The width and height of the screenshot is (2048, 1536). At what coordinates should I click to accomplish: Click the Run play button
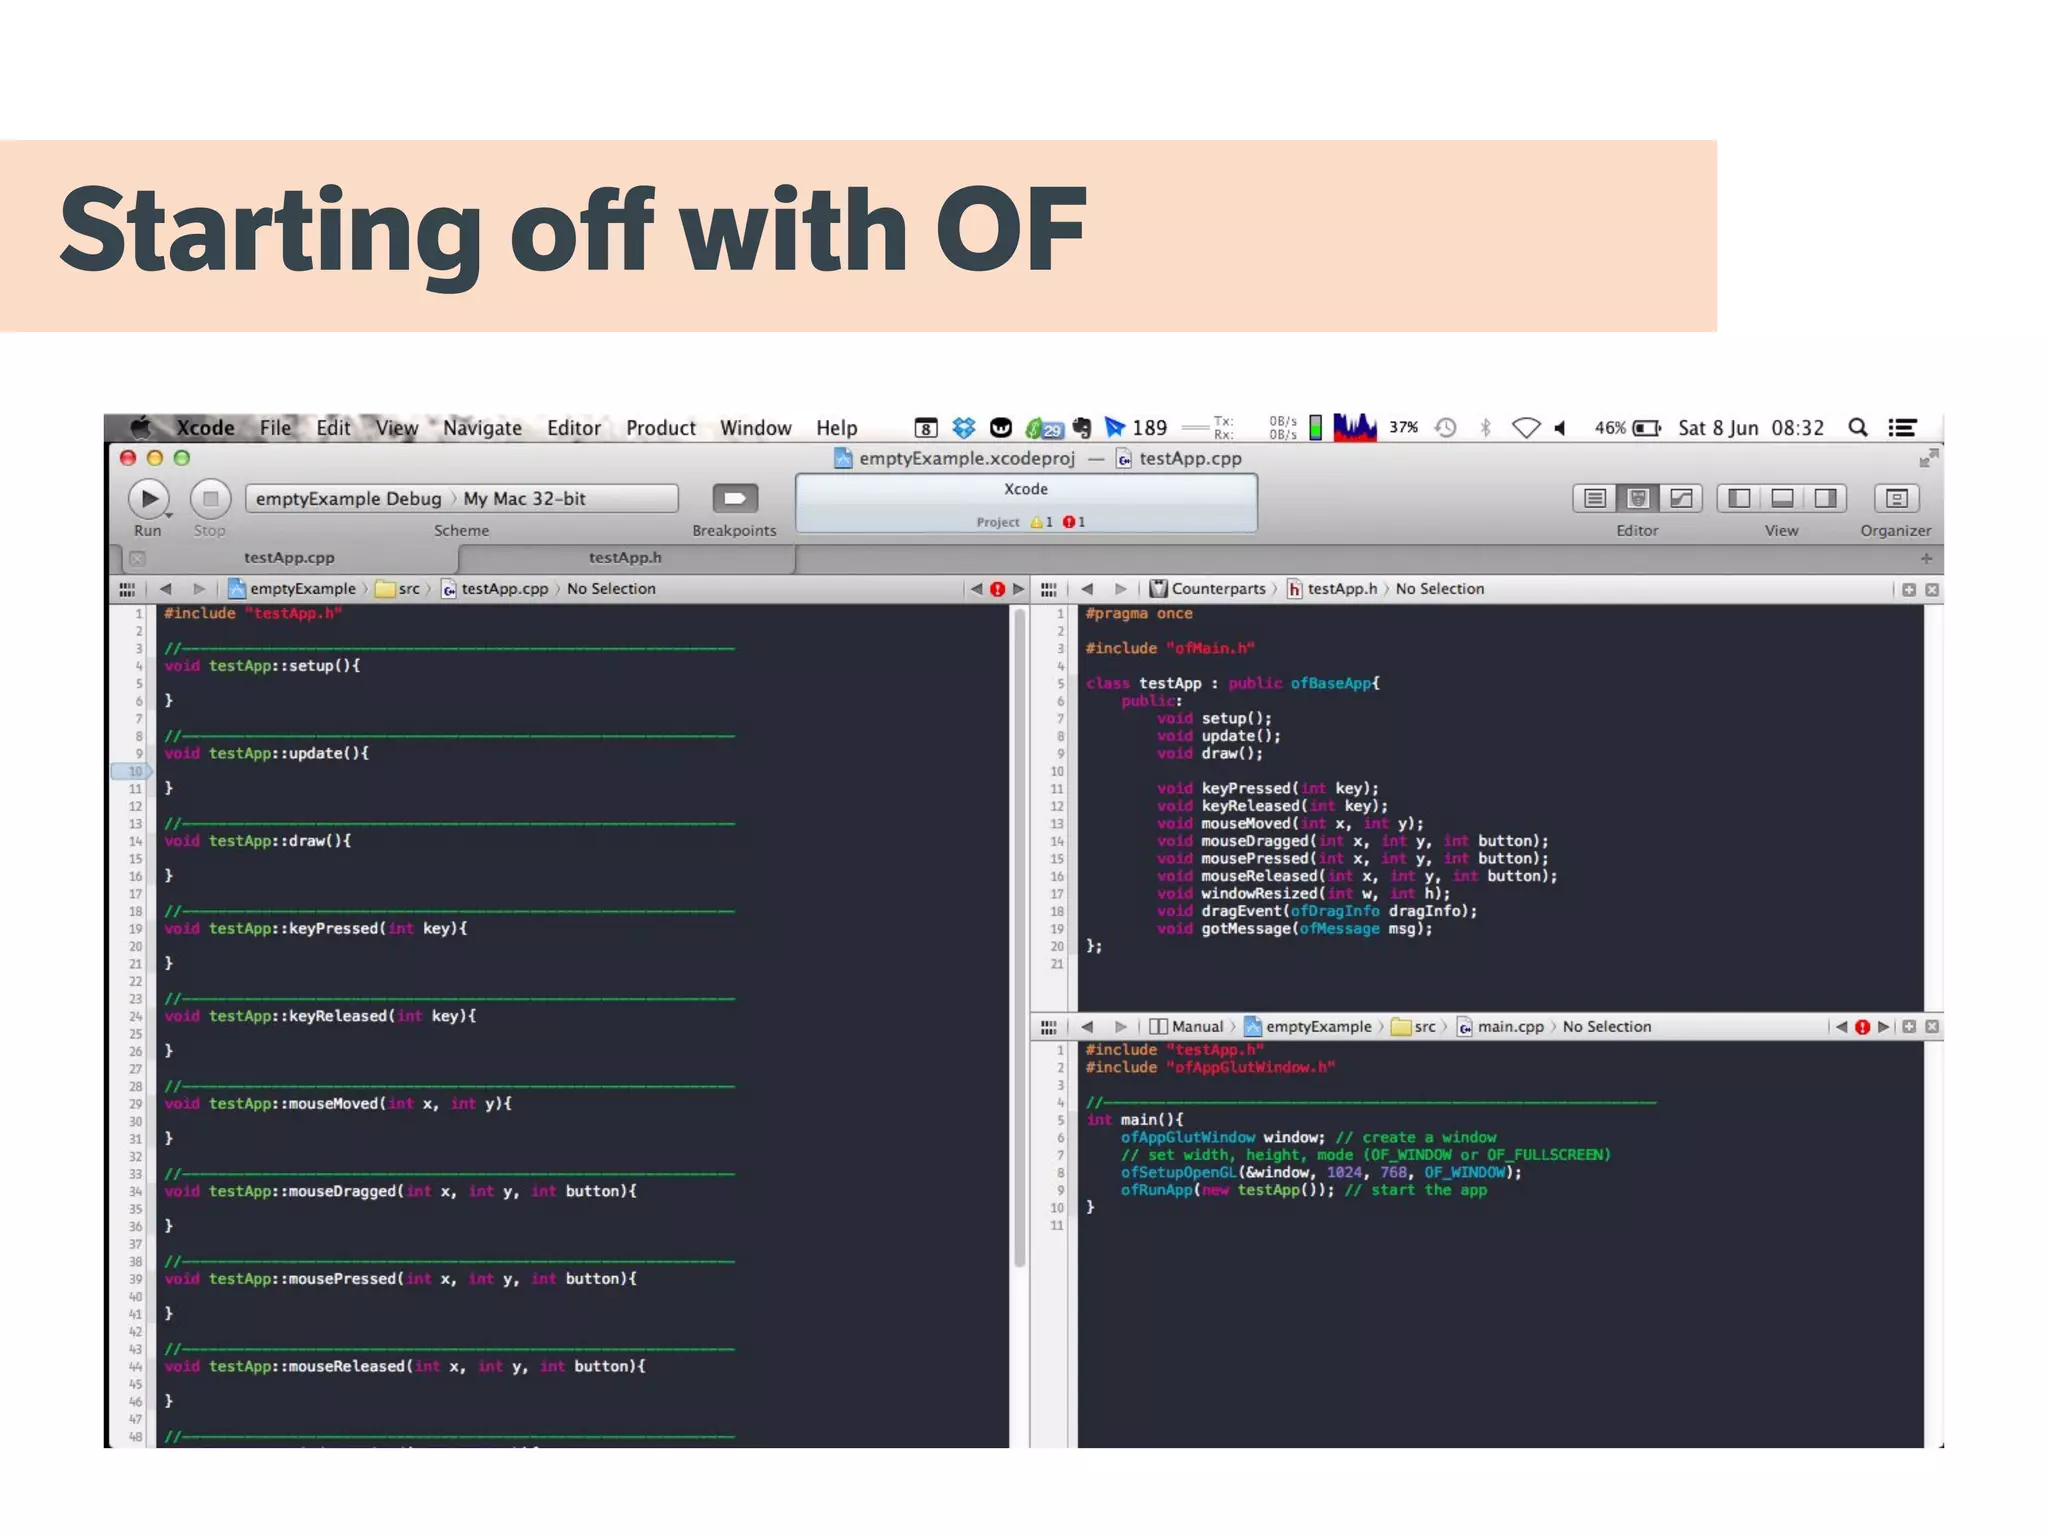tap(149, 498)
